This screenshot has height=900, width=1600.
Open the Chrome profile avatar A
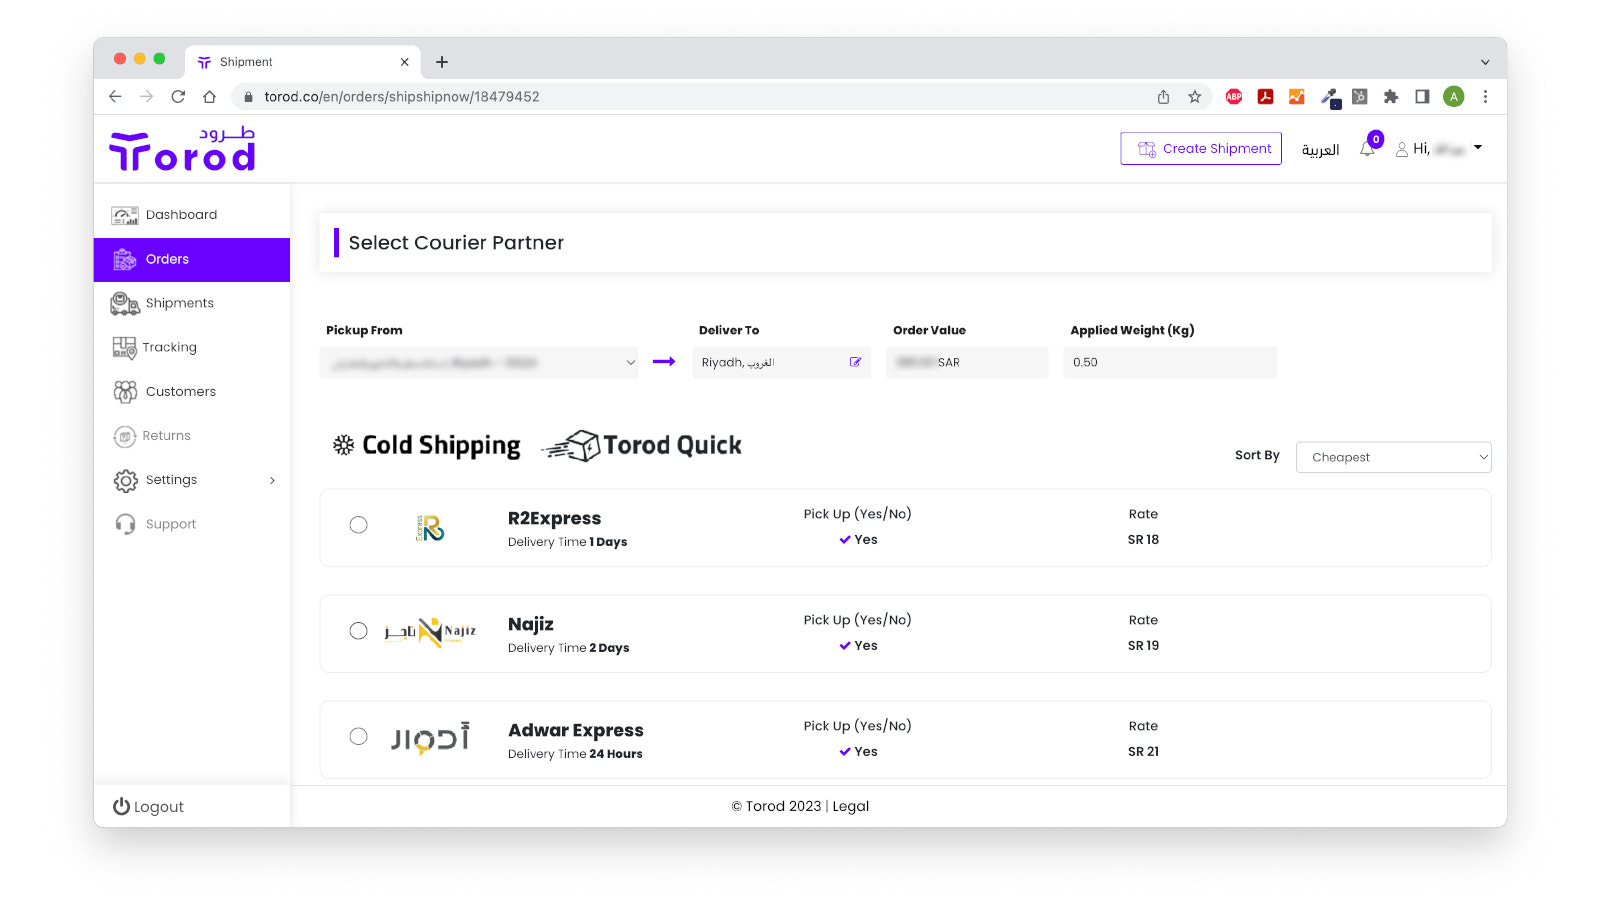[x=1454, y=97]
